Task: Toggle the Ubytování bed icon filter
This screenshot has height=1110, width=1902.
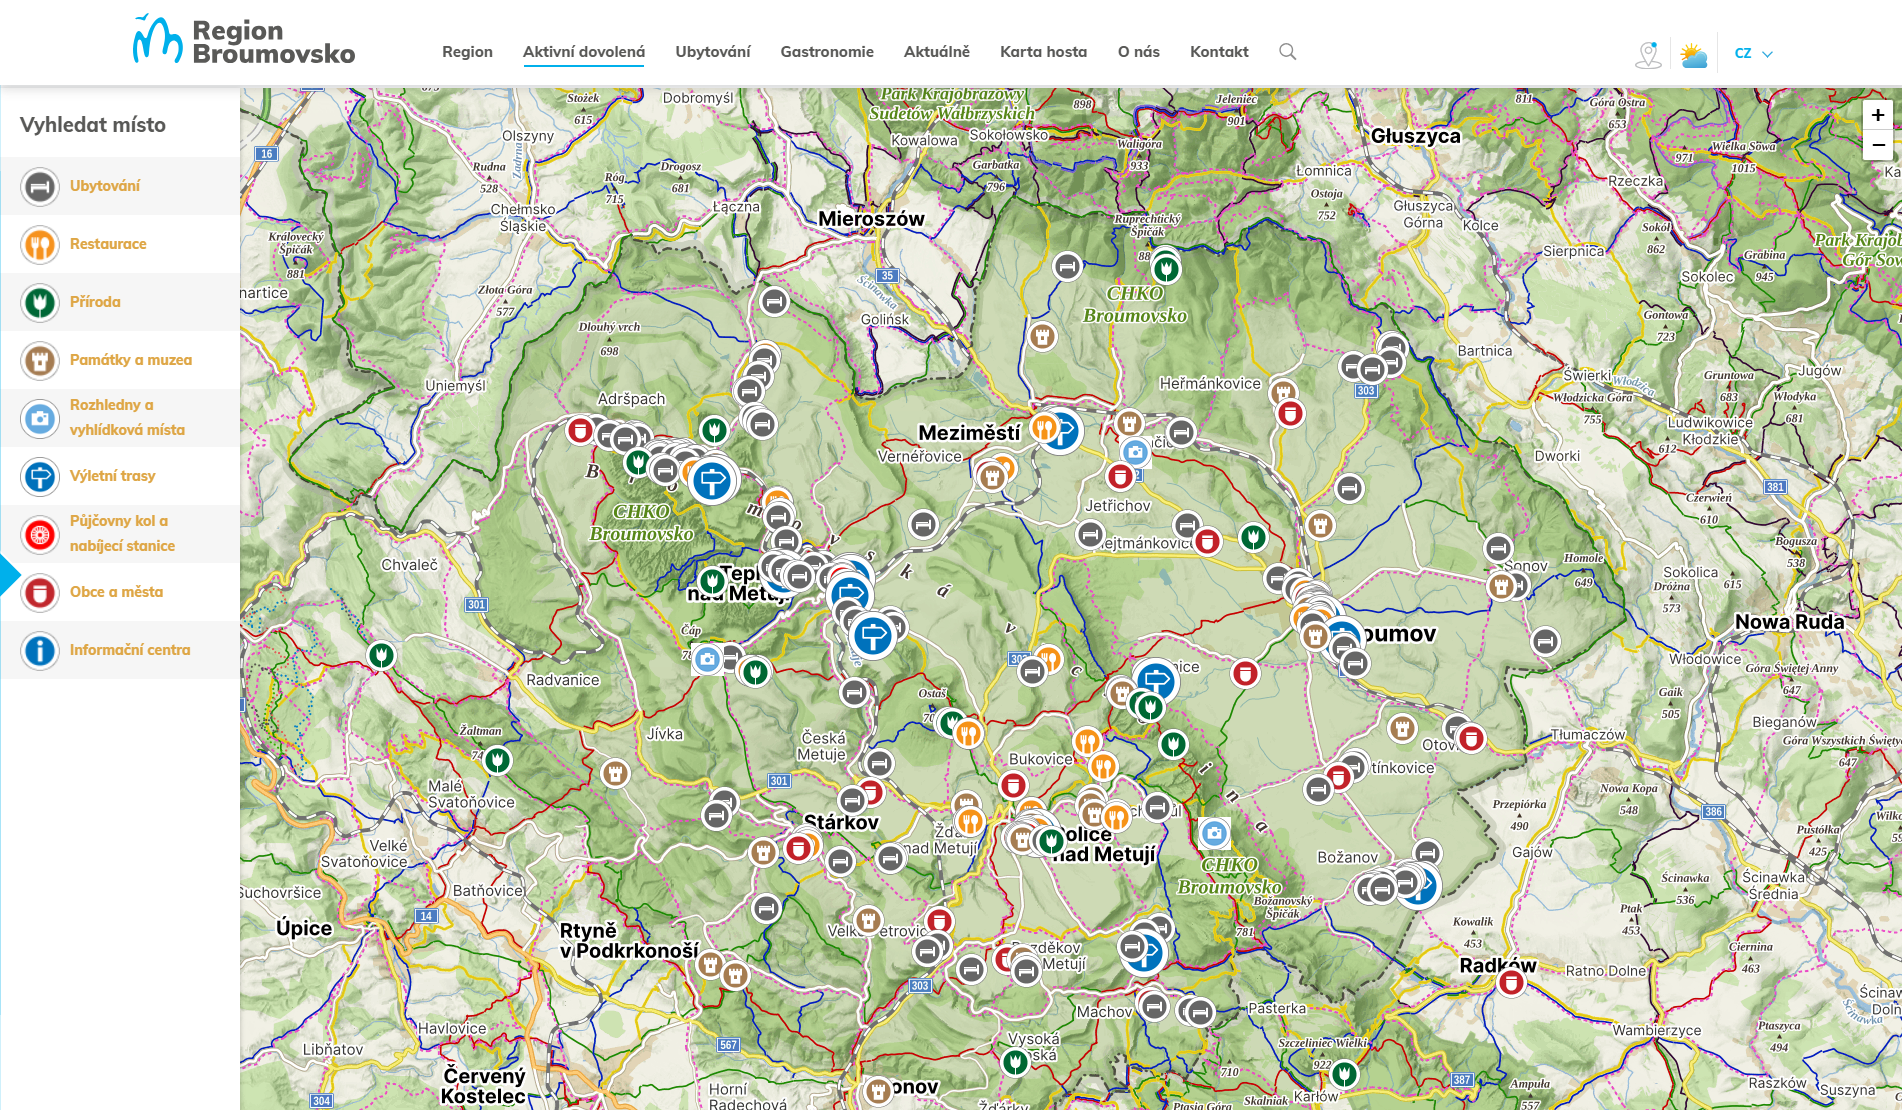Action: (40, 186)
